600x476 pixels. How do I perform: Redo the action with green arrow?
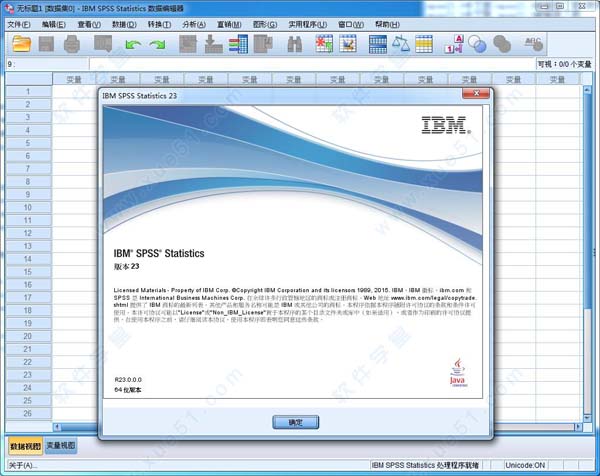click(x=157, y=44)
